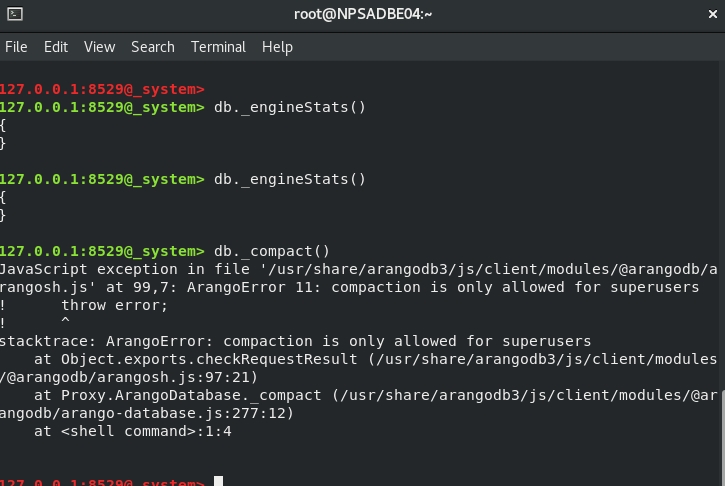Click the 'JavaScript exception in file' line

tap(359, 269)
